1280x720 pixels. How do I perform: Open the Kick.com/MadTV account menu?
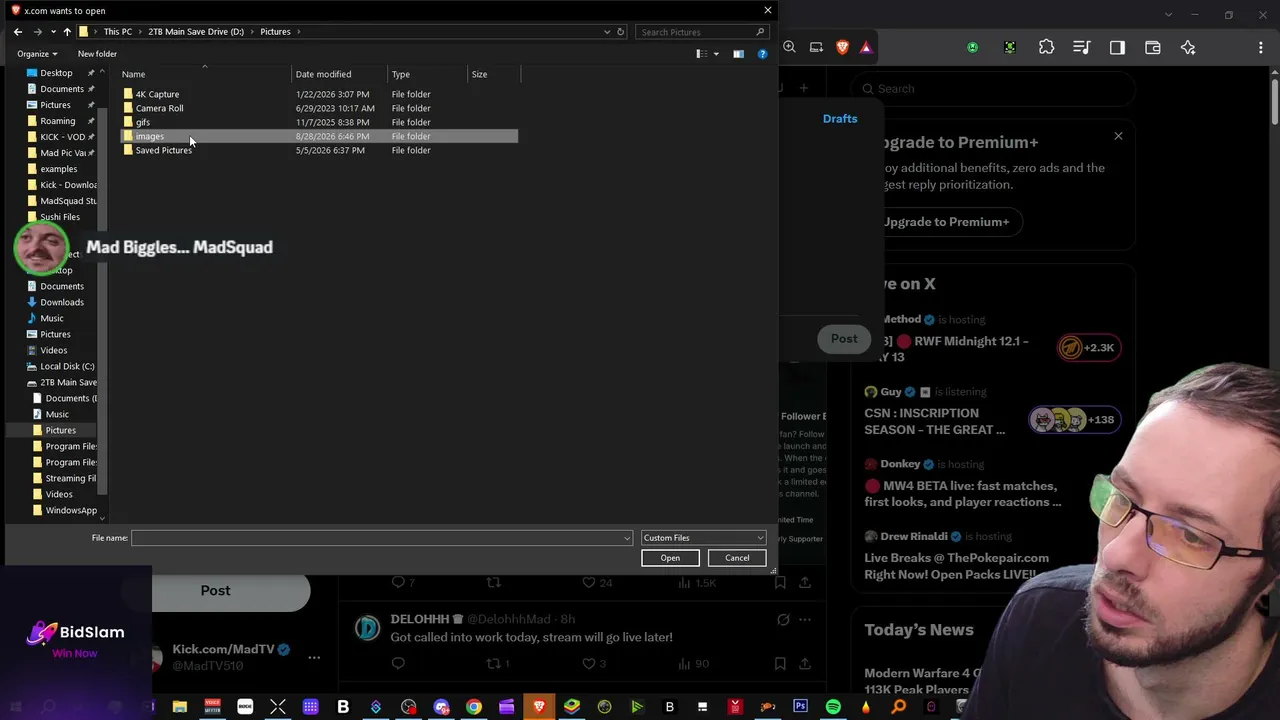point(314,657)
